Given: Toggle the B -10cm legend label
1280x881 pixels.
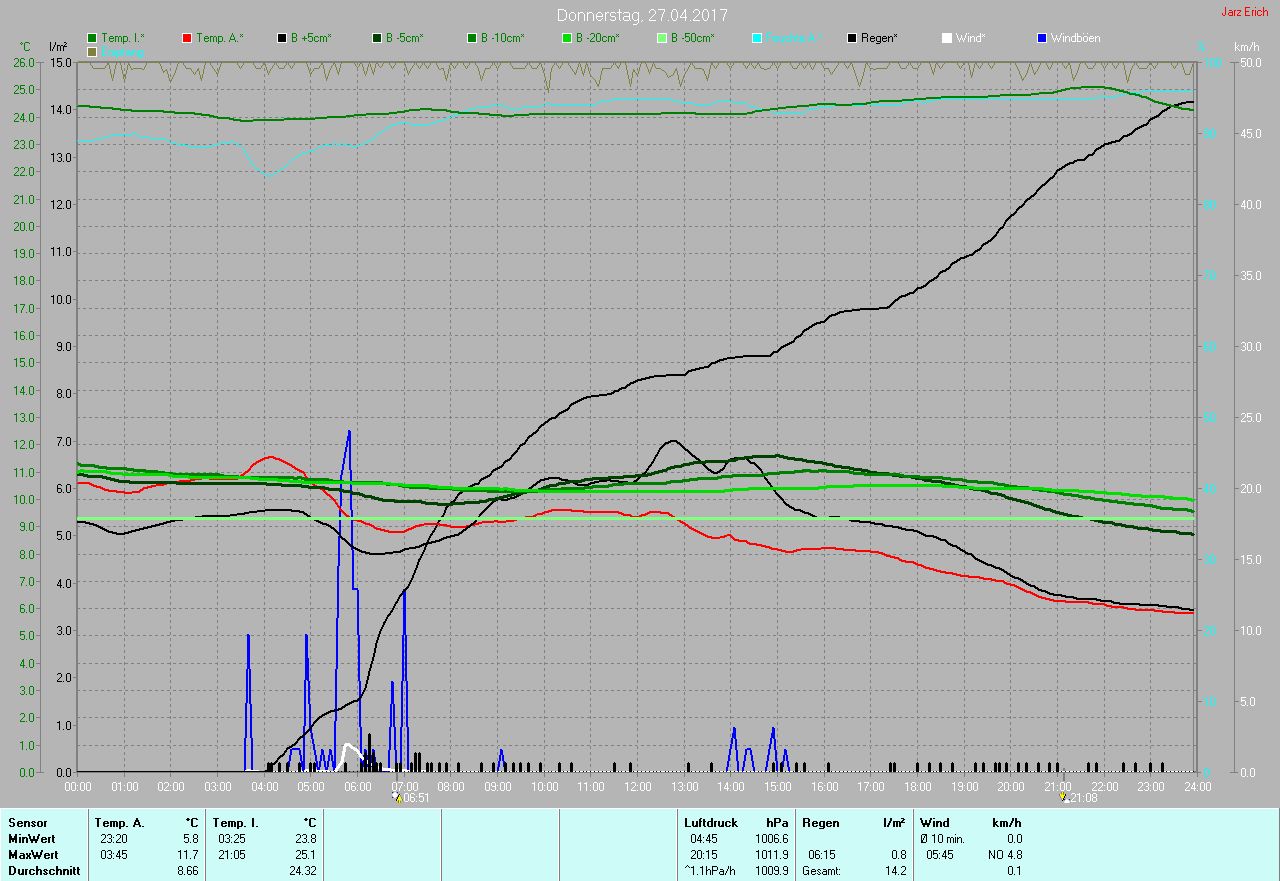Looking at the screenshot, I should point(502,38).
